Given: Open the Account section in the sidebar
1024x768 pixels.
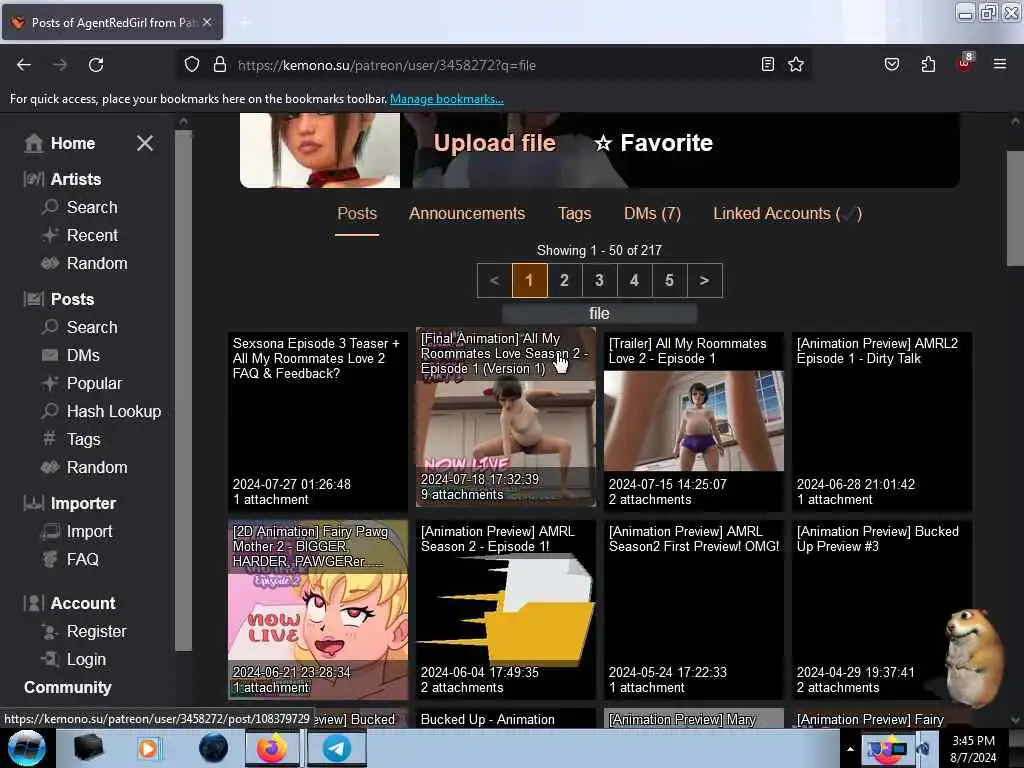Looking at the screenshot, I should (x=70, y=603).
